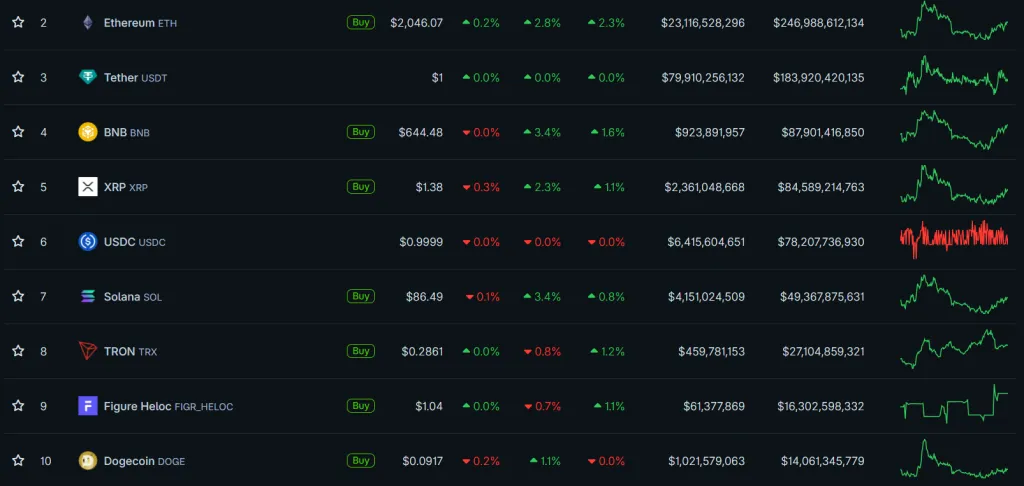Favorite Dogecoin with its star icon

(x=18, y=461)
